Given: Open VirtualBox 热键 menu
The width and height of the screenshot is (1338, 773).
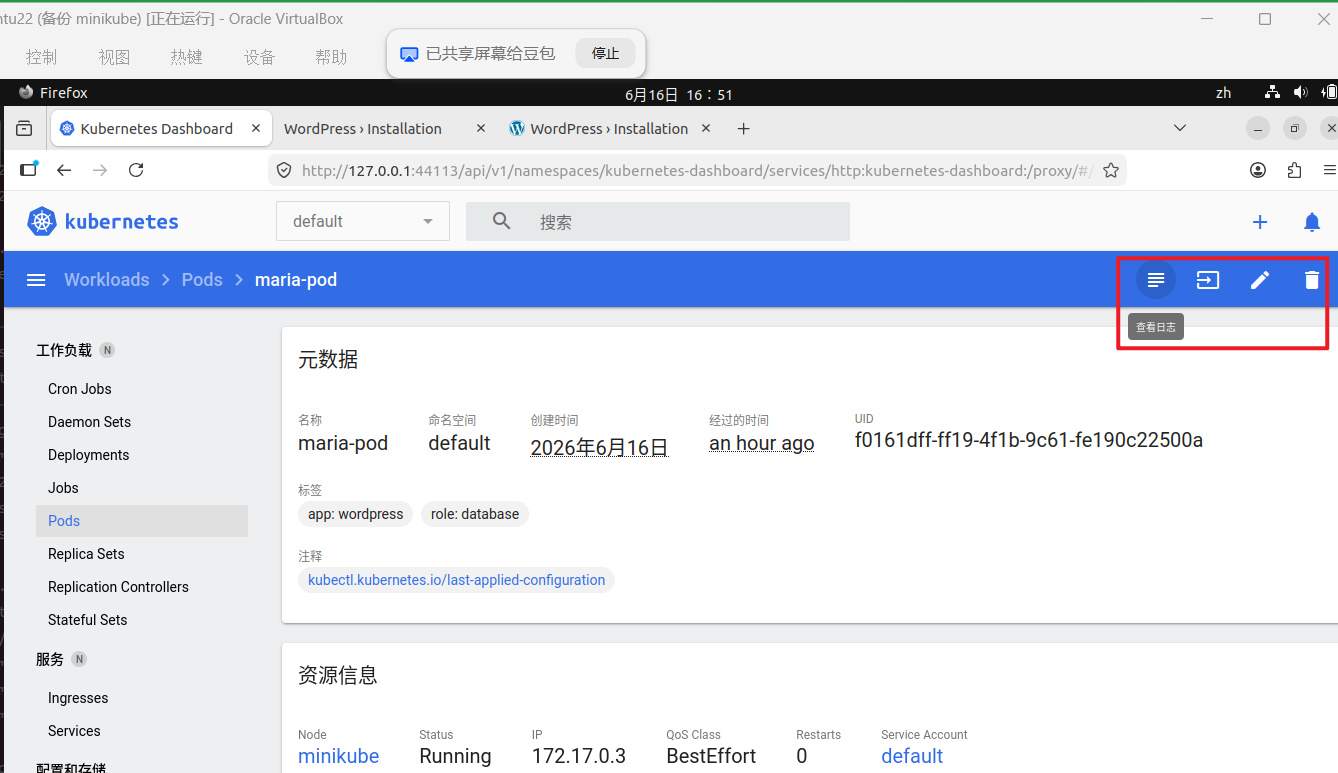Looking at the screenshot, I should (x=186, y=57).
